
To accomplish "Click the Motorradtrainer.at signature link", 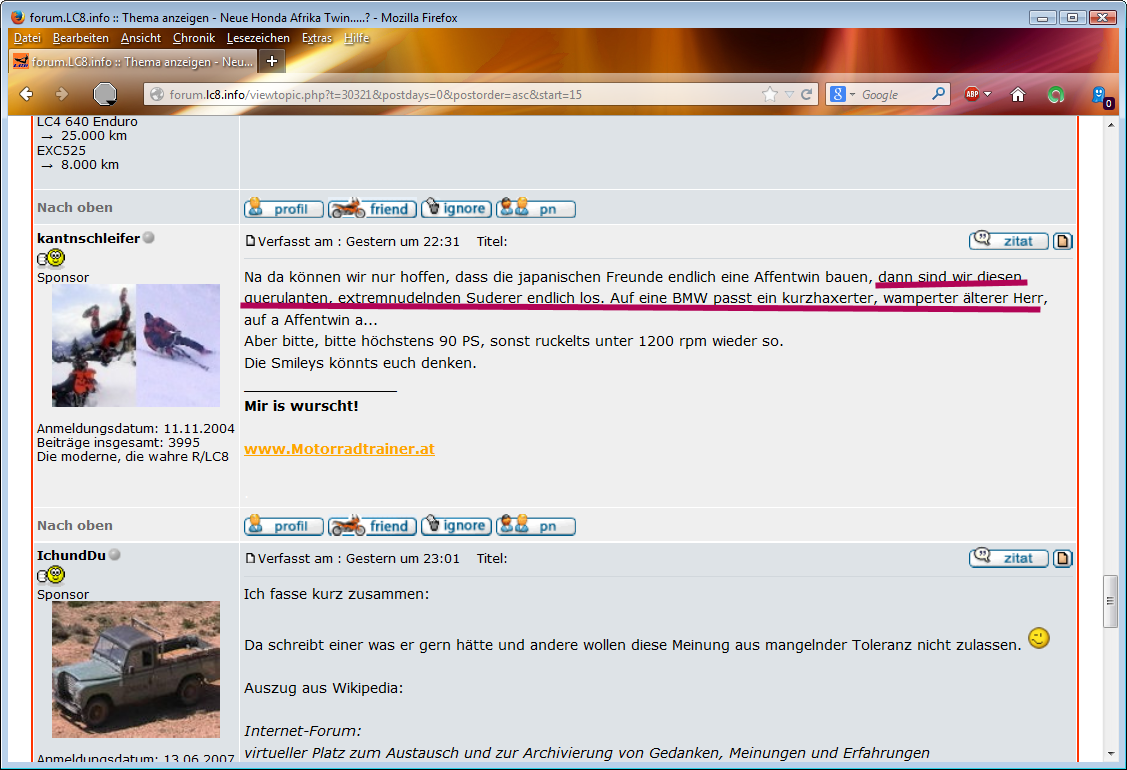I will point(339,449).
